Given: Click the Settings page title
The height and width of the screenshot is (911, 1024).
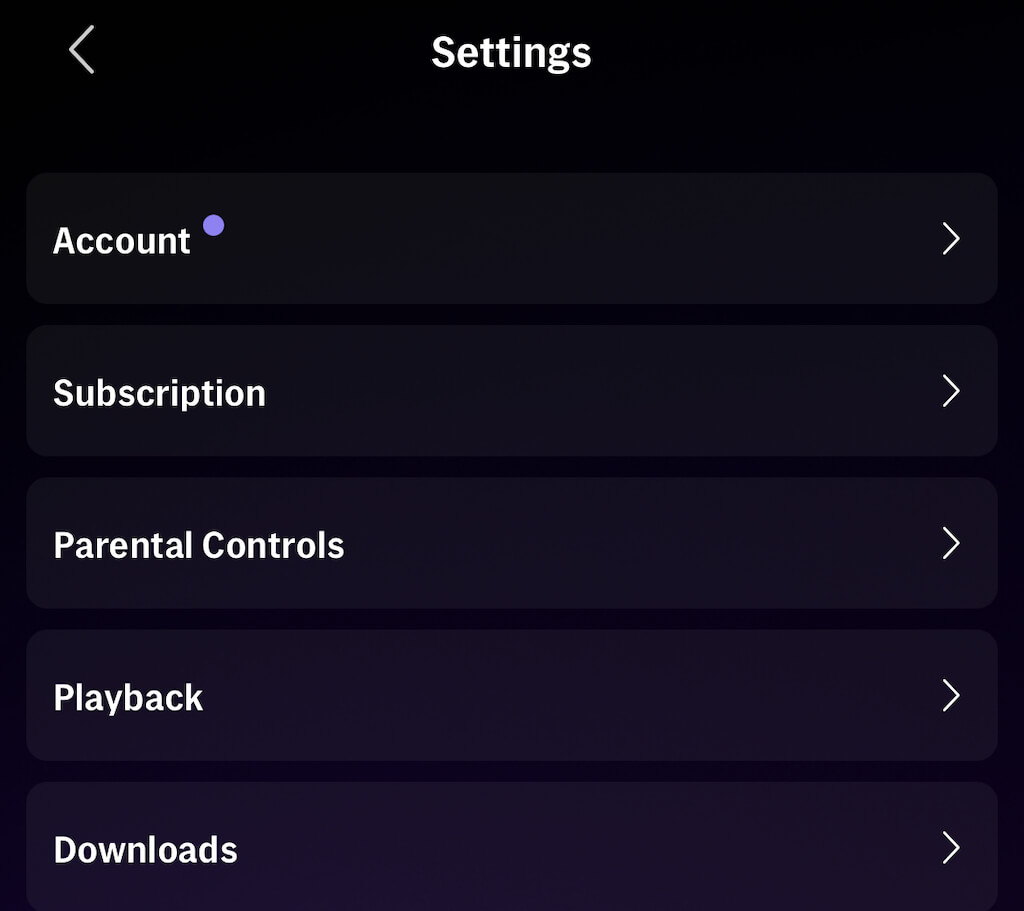Looking at the screenshot, I should (511, 52).
